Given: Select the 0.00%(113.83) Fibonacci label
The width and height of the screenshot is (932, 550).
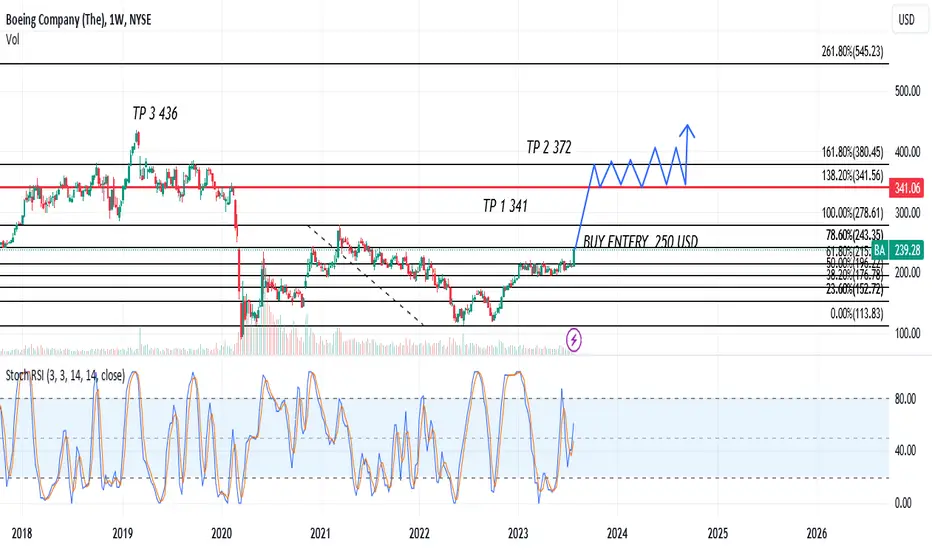Looking at the screenshot, I should (857, 313).
